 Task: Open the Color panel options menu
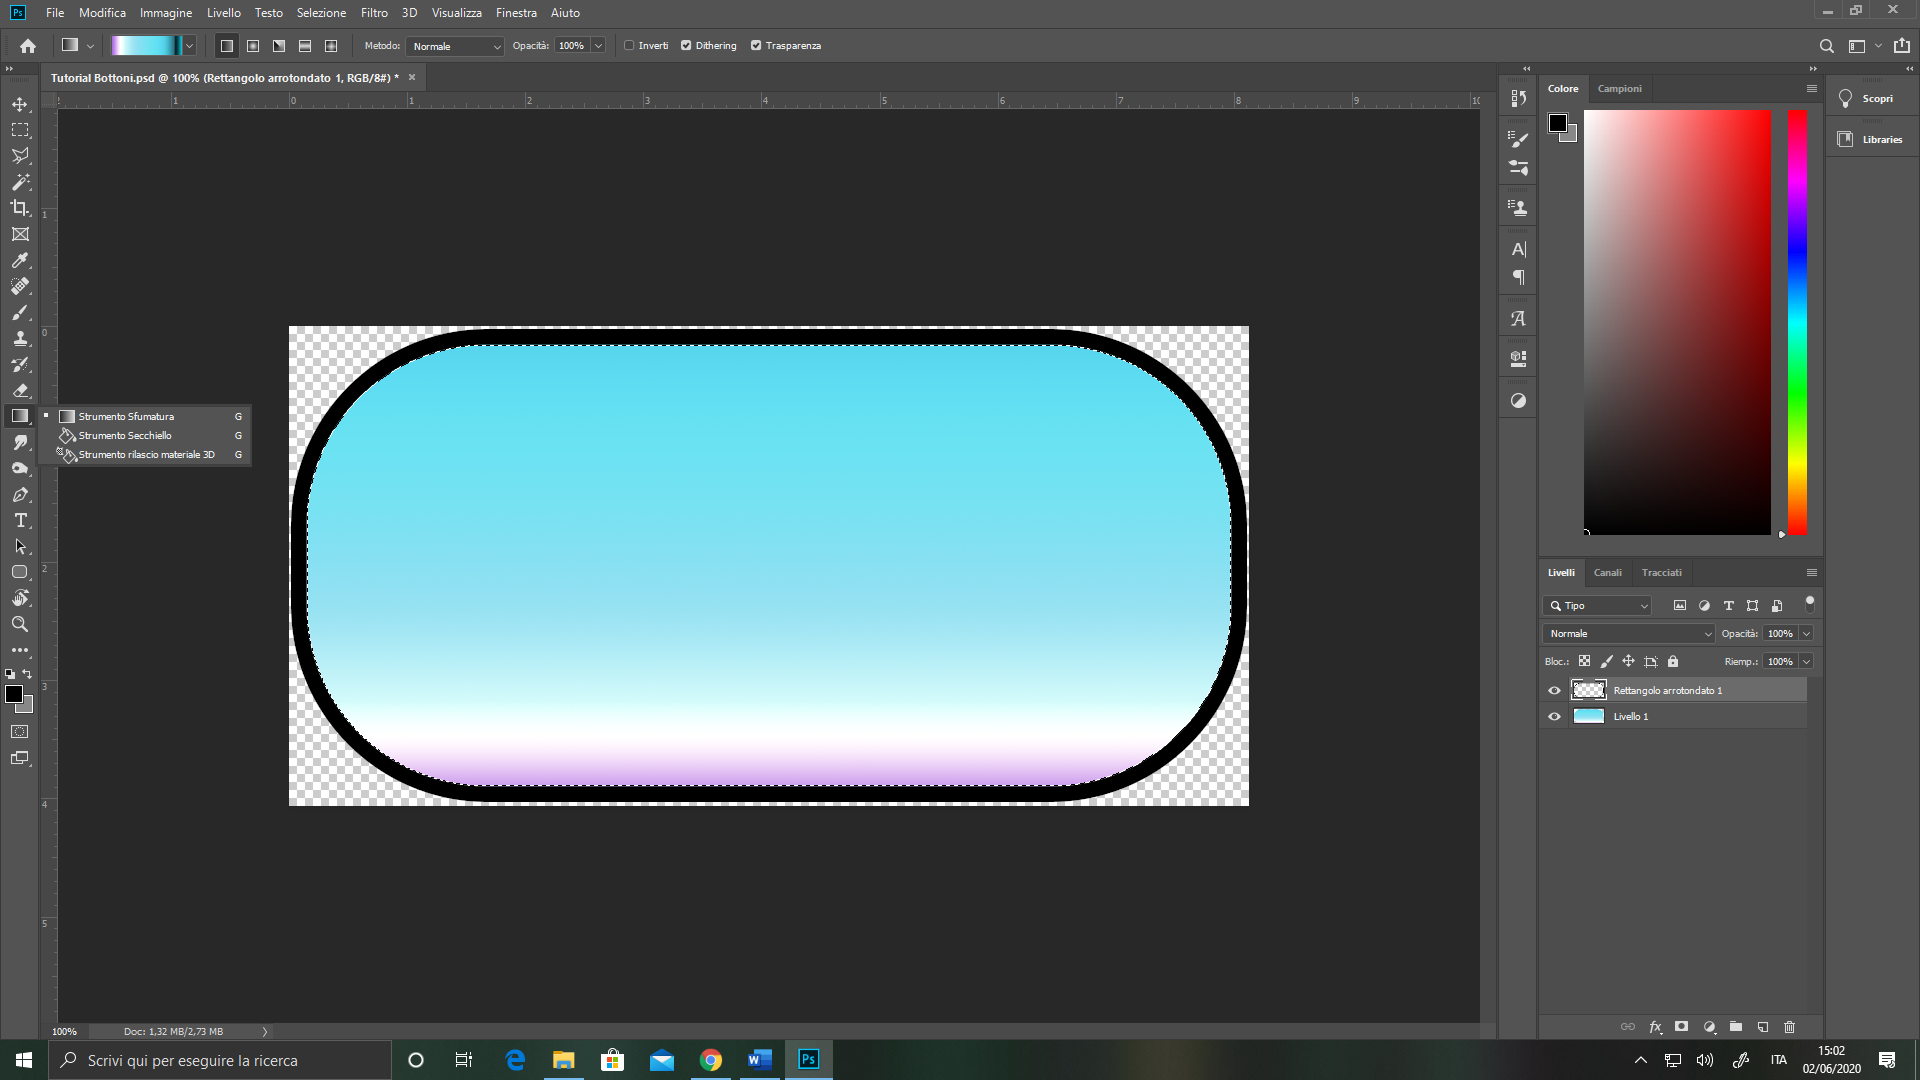1811,89
